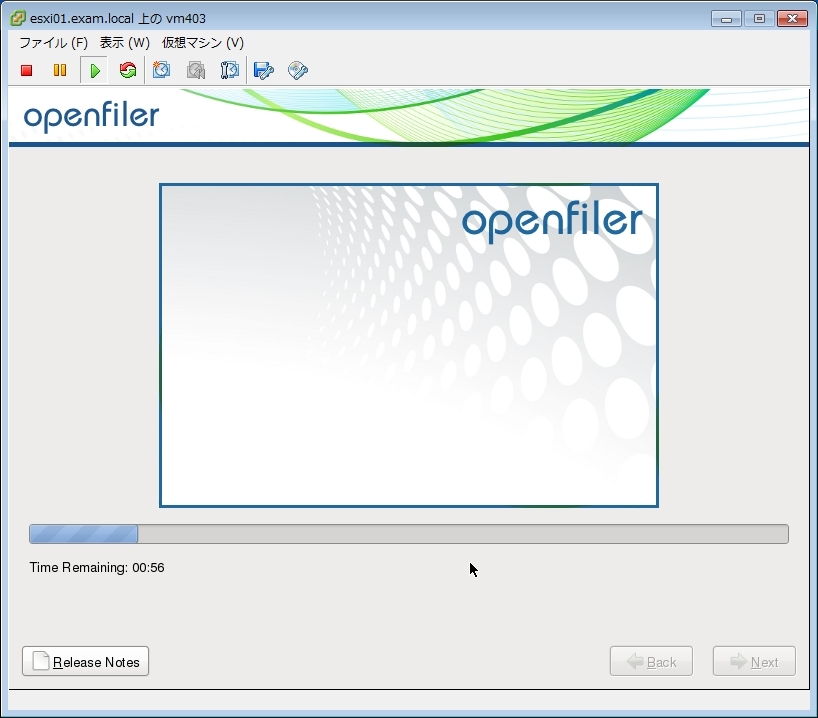
Task: Suspend the VM with the pause icon
Action: pyautogui.click(x=60, y=70)
